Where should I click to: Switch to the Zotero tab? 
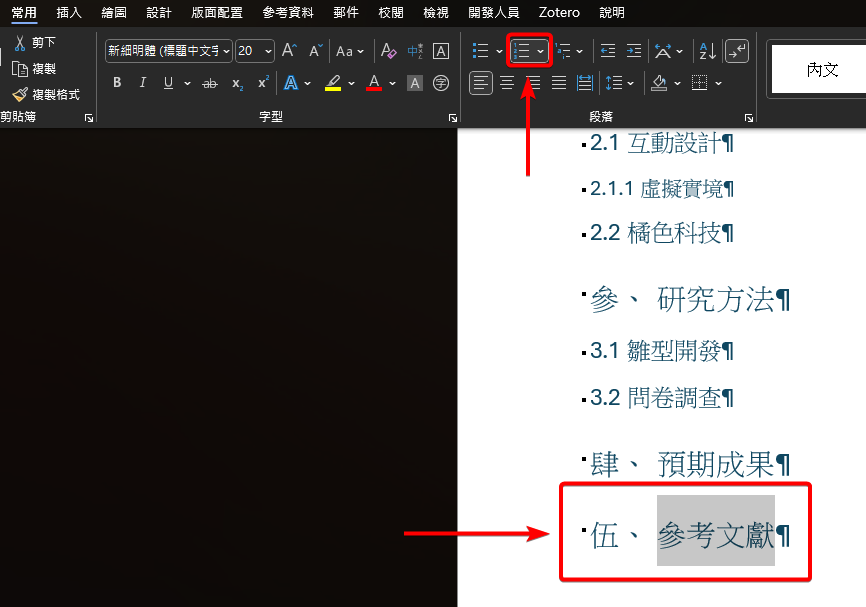point(559,13)
